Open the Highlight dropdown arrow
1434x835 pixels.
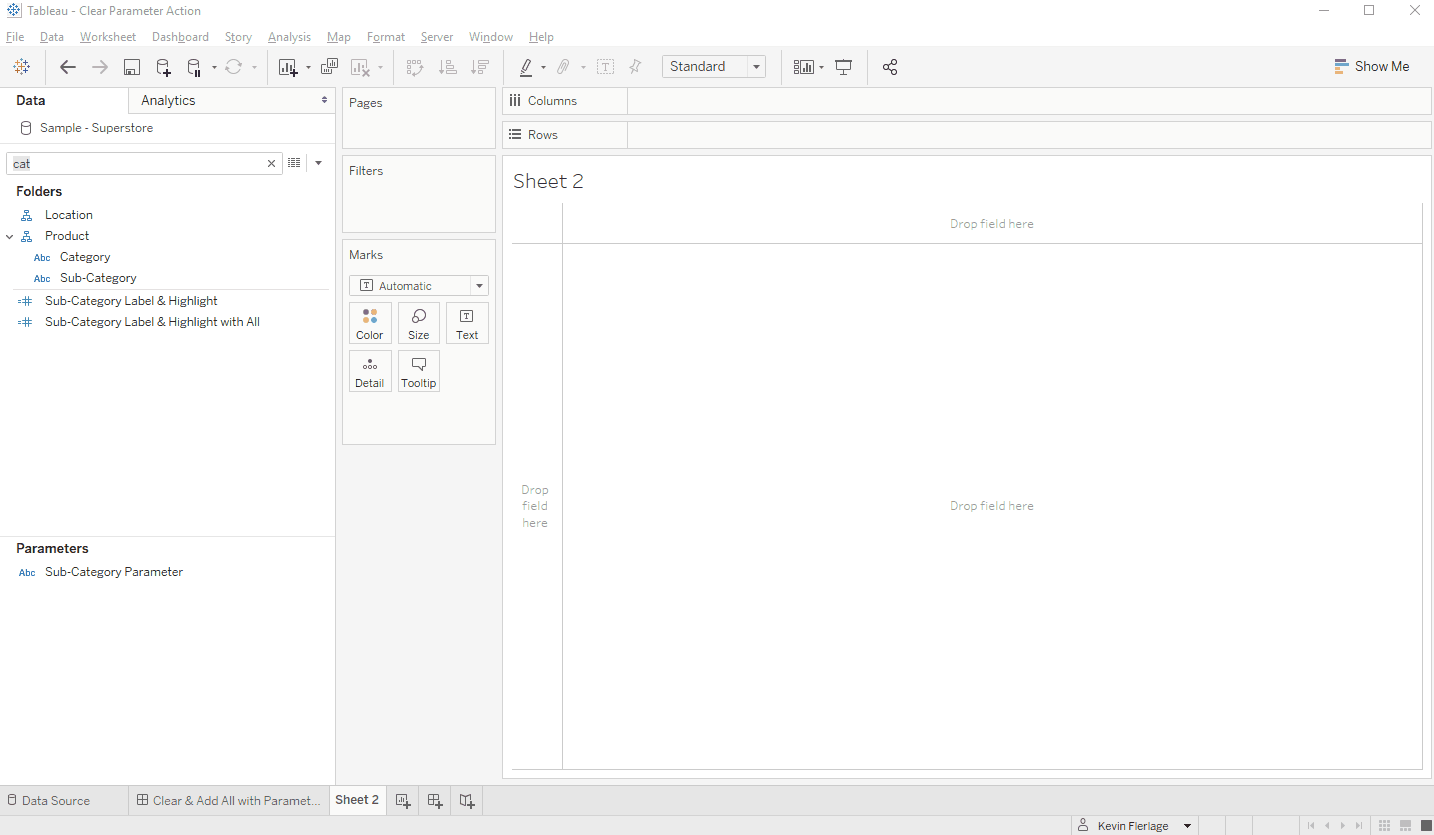(543, 68)
